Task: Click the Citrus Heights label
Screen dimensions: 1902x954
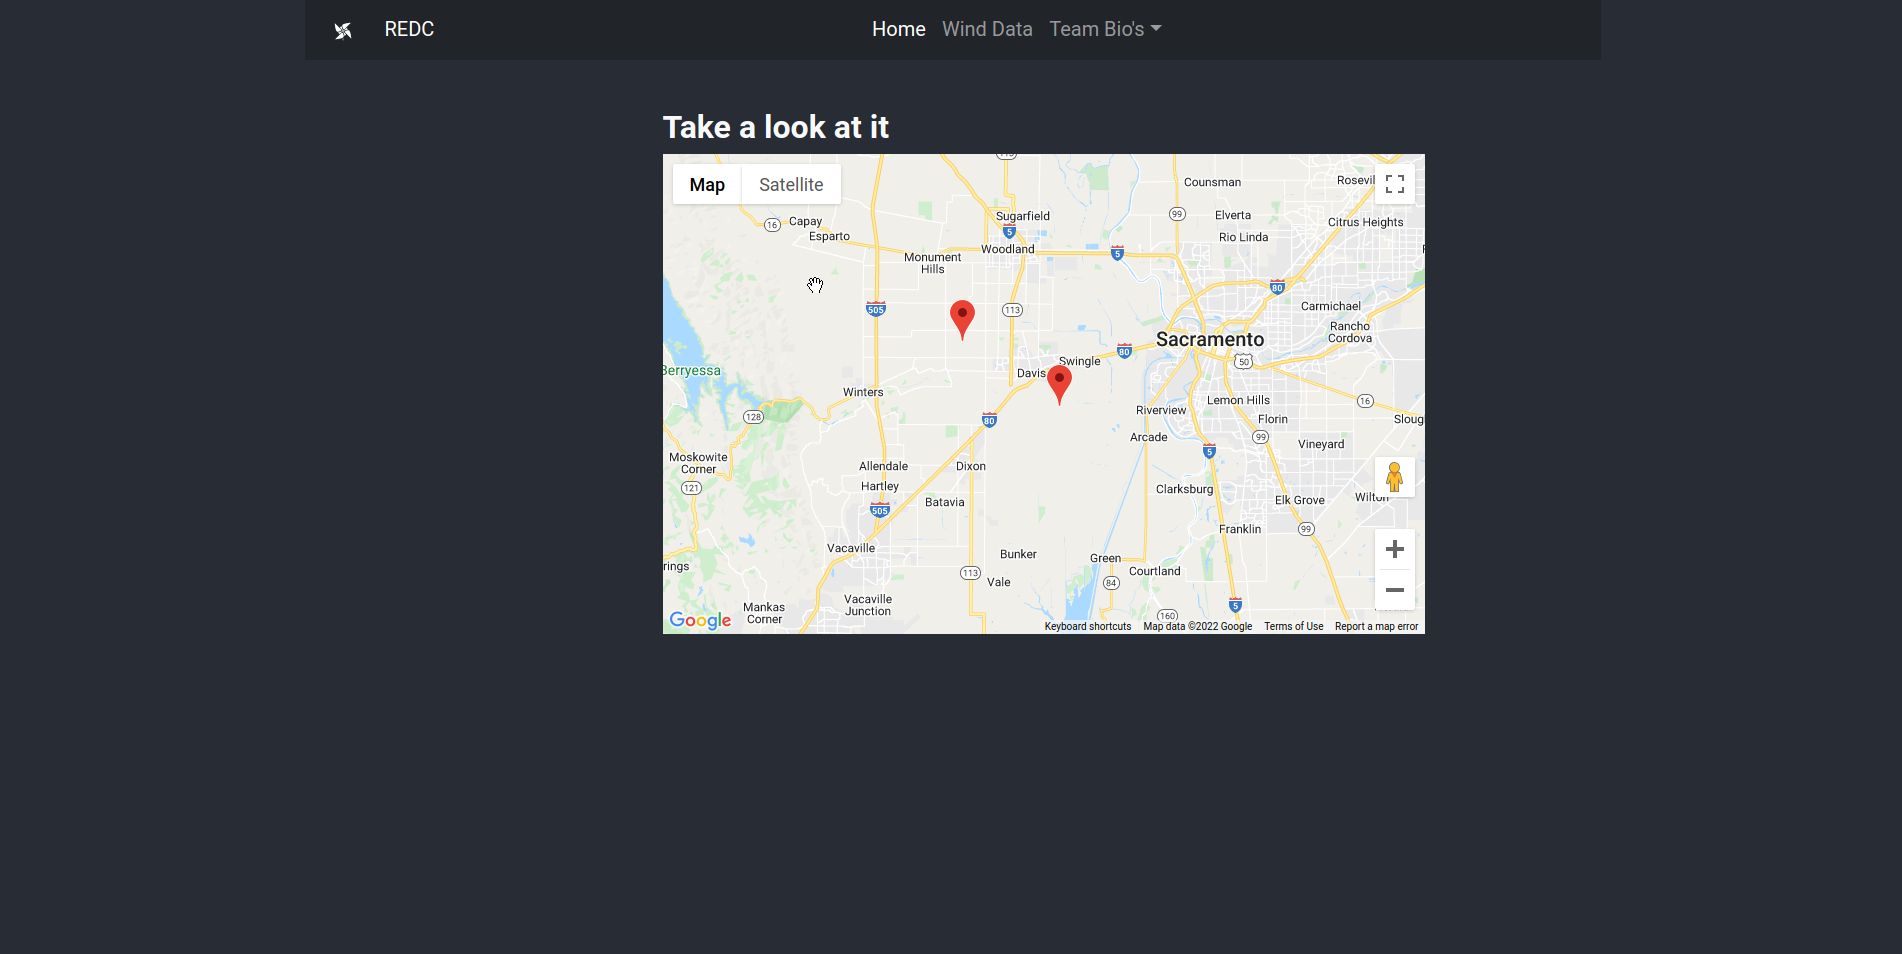Action: tap(1366, 222)
